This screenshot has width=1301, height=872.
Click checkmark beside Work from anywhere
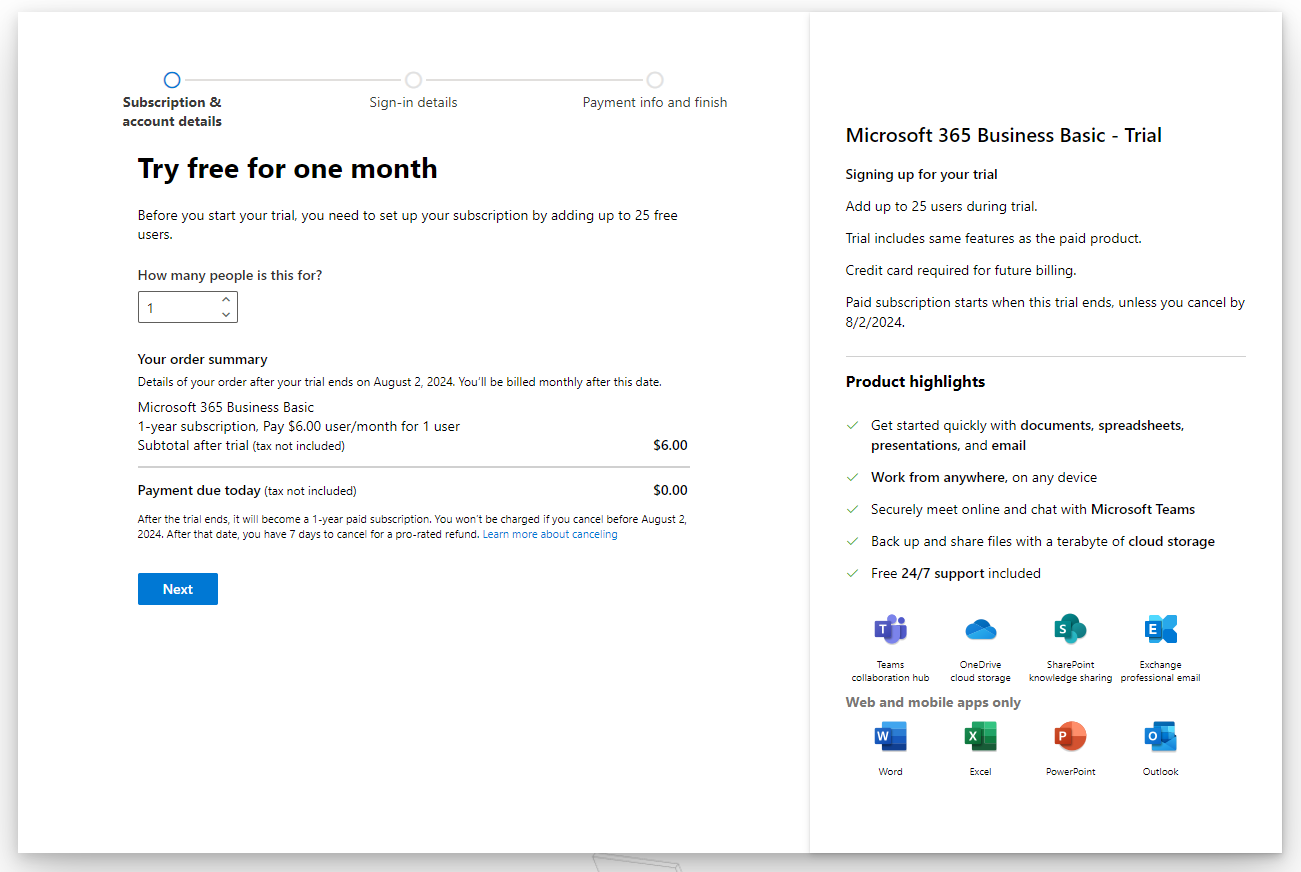[852, 477]
